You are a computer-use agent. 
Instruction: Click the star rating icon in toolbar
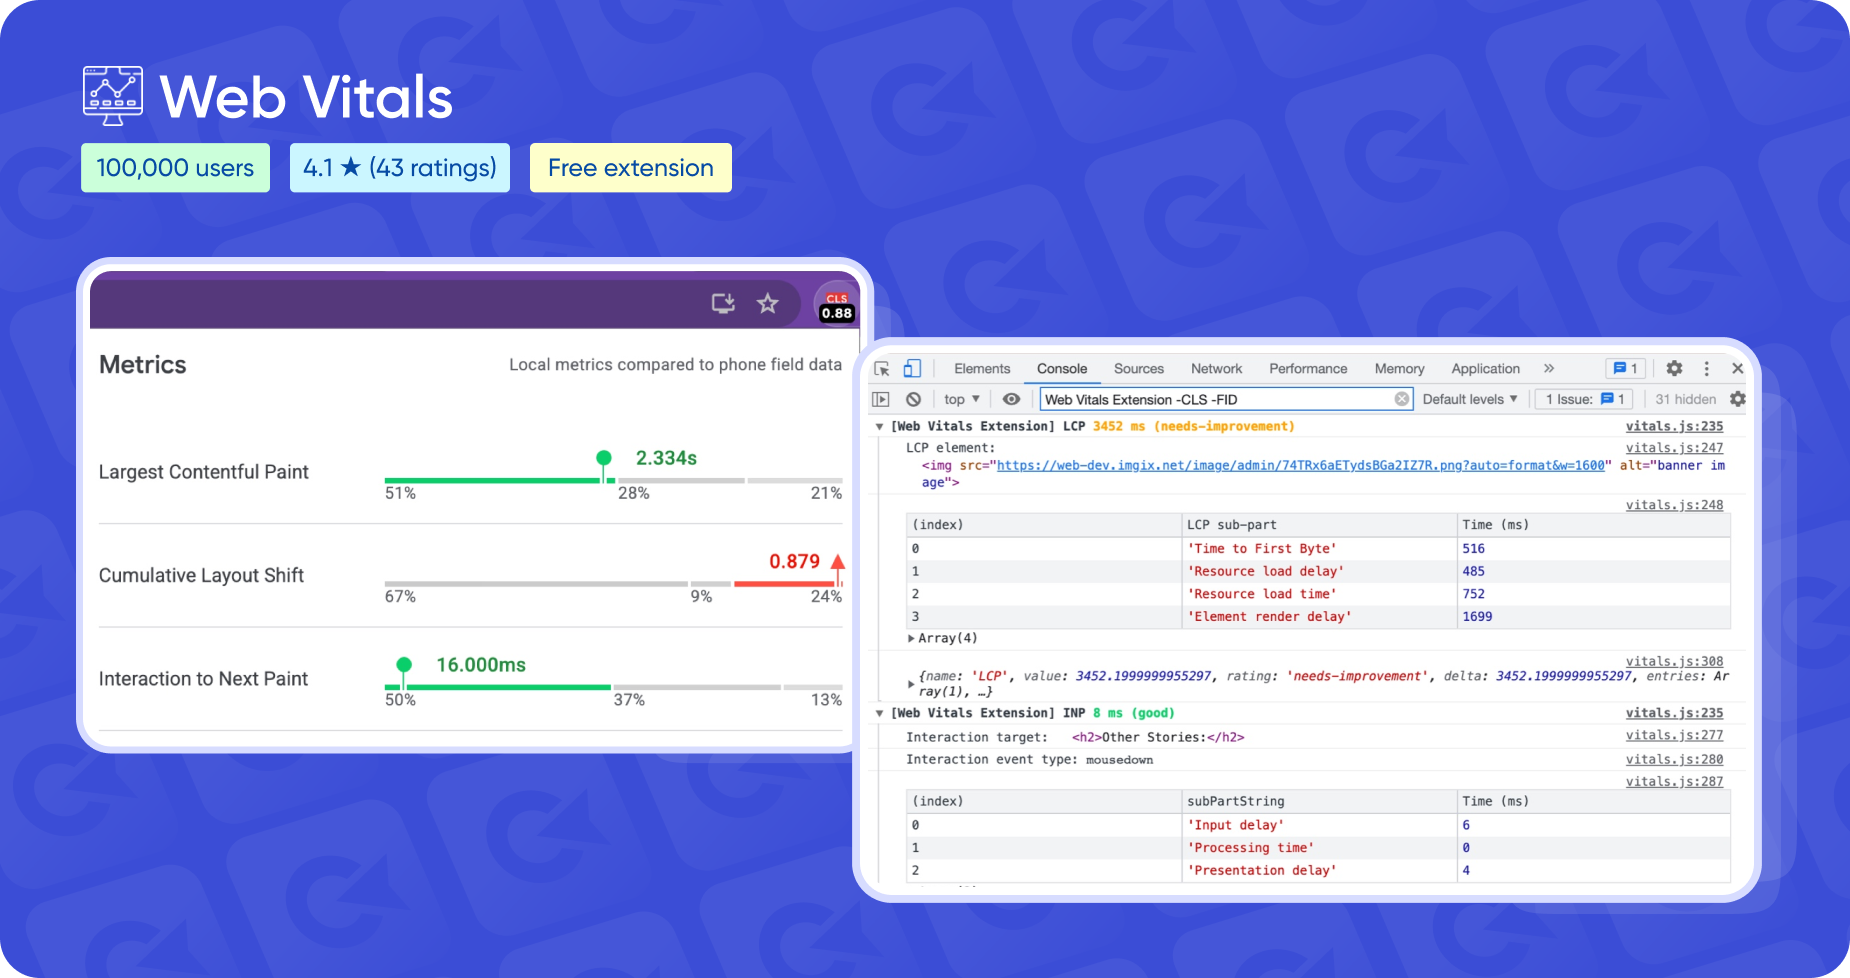click(767, 303)
